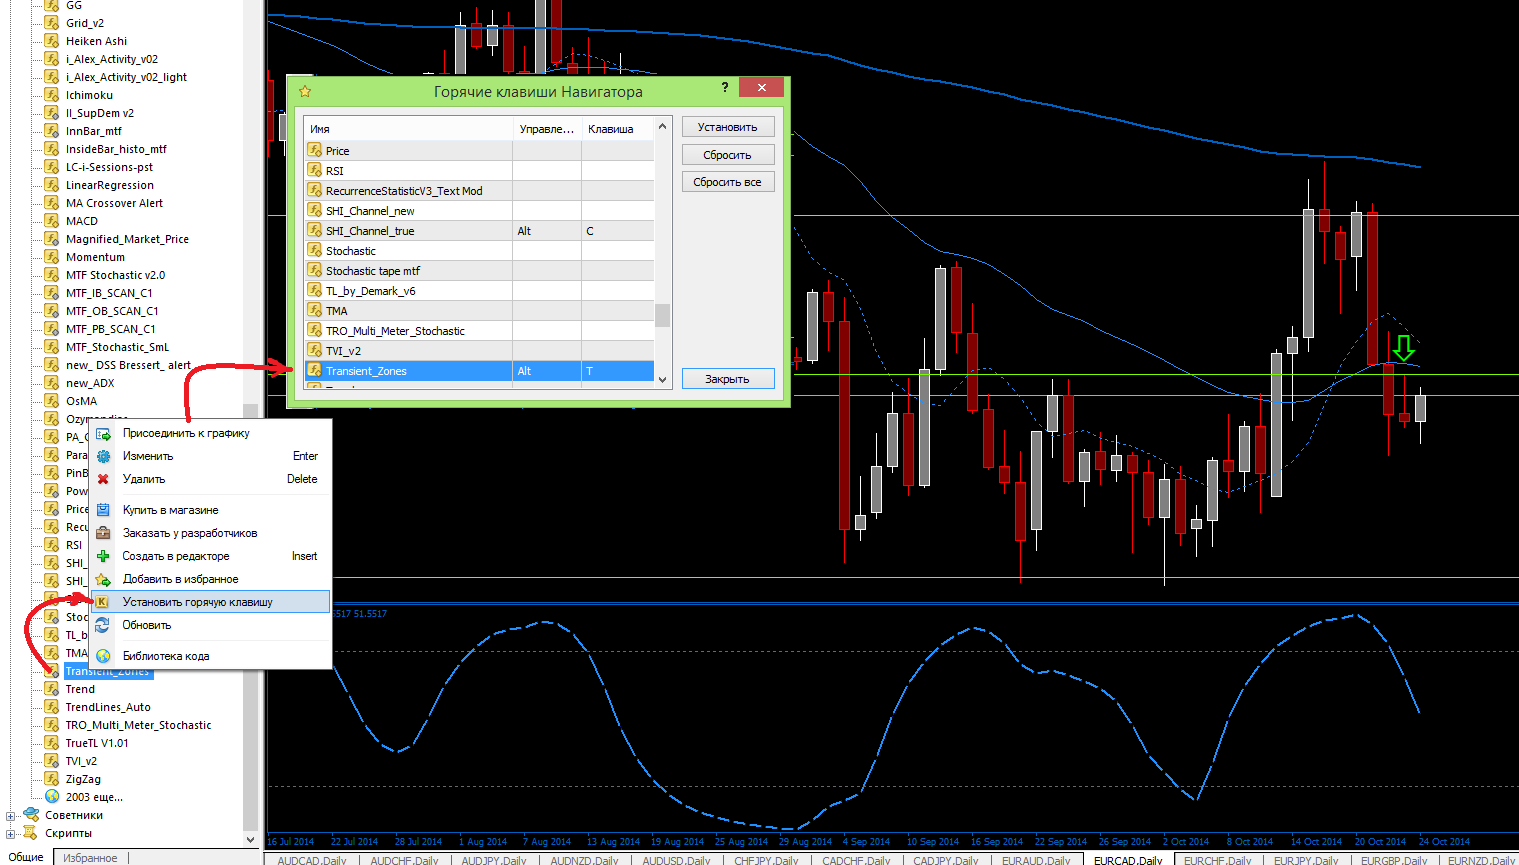Viewport: 1519px width, 865px height.
Task: Click the Ichimoku indicator icon in Navigator
Action: (52, 95)
